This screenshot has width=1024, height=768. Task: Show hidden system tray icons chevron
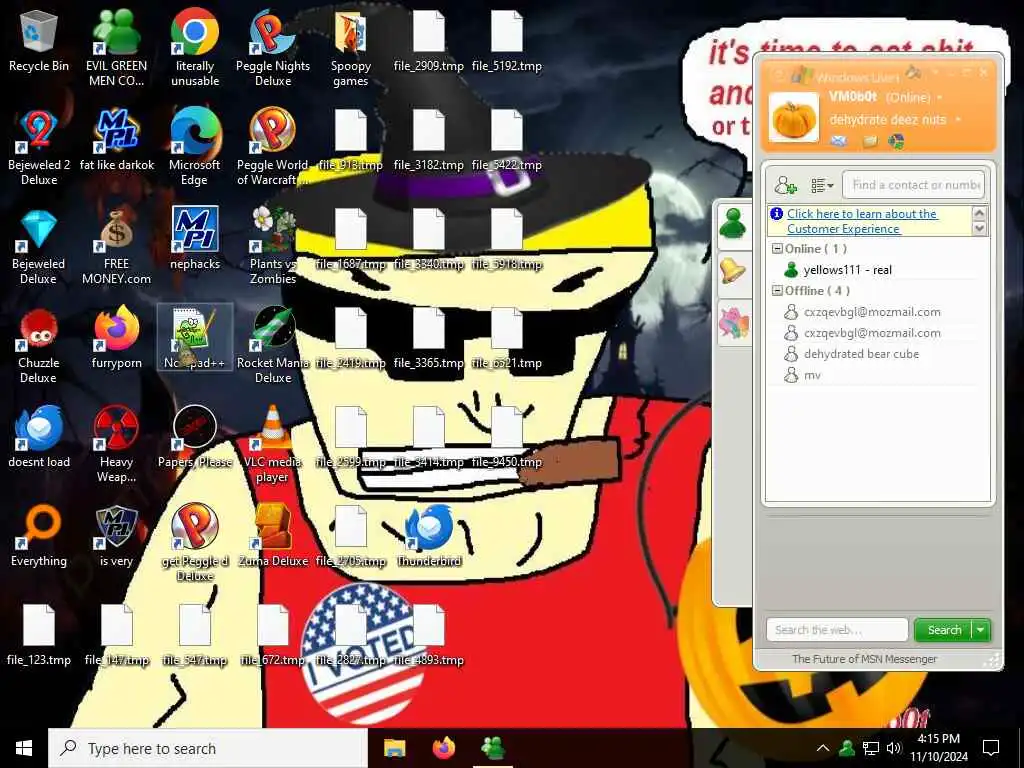pos(823,748)
